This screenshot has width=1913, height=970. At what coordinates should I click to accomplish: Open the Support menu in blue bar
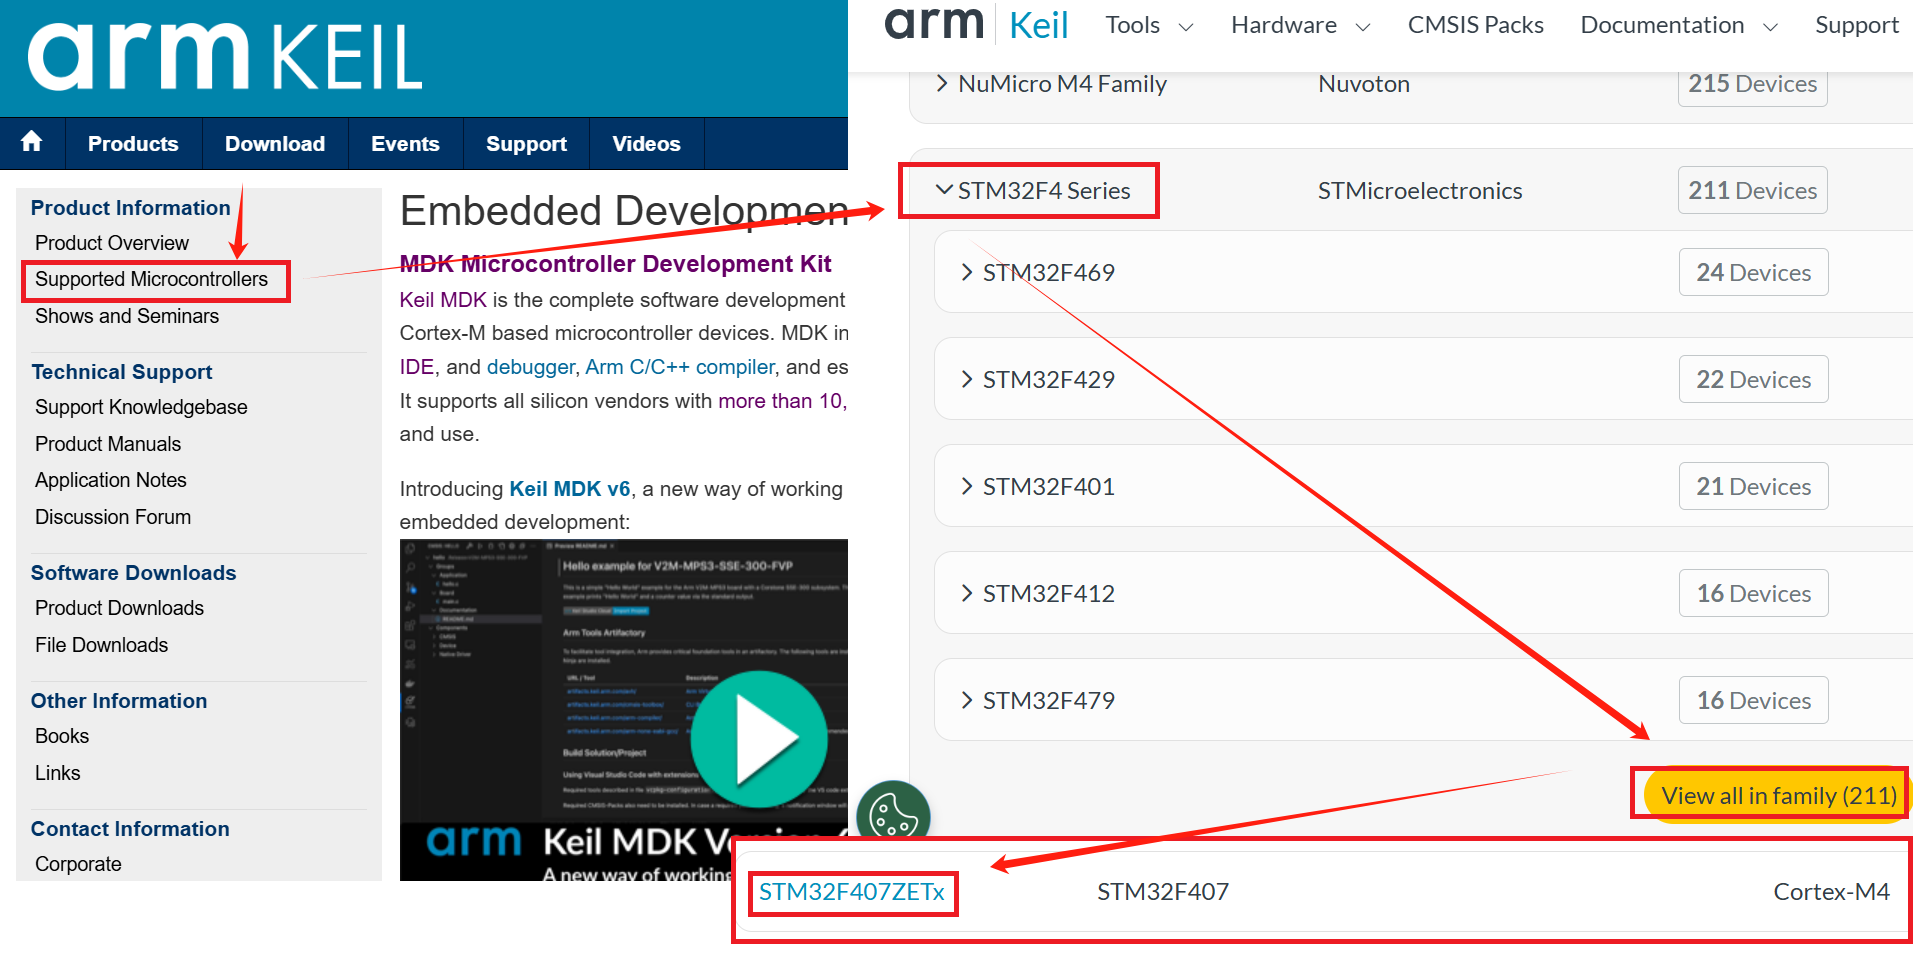click(526, 144)
